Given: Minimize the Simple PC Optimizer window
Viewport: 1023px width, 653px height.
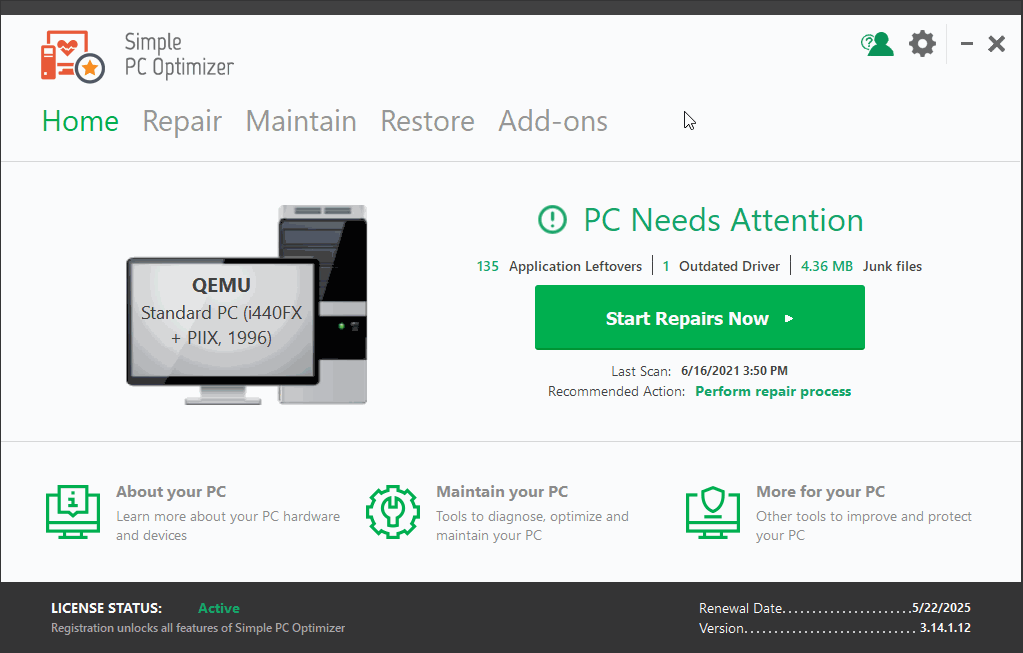Looking at the screenshot, I should [967, 44].
